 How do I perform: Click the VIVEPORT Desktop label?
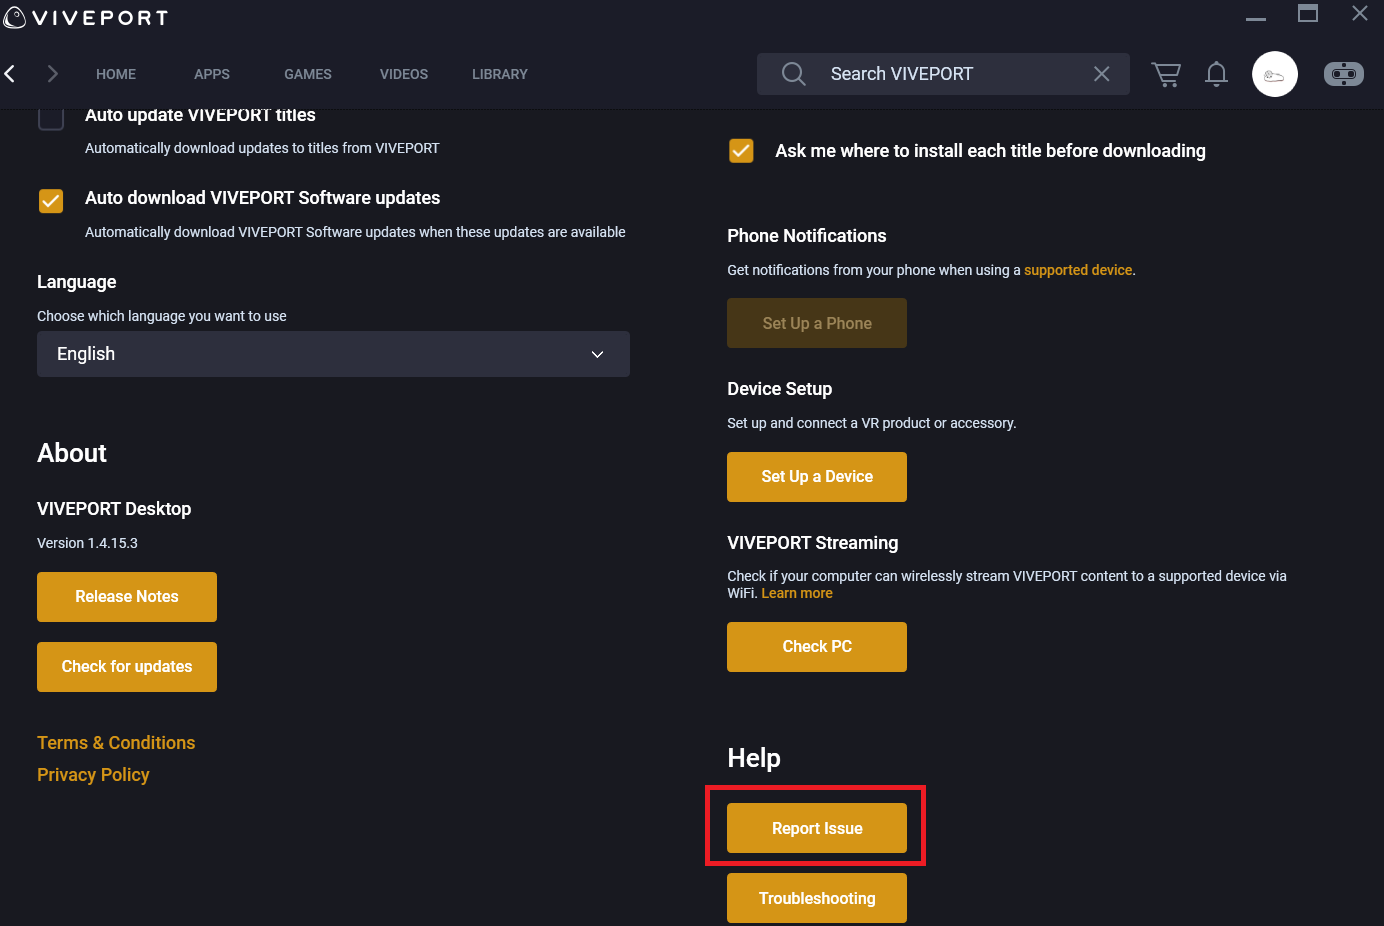(114, 509)
